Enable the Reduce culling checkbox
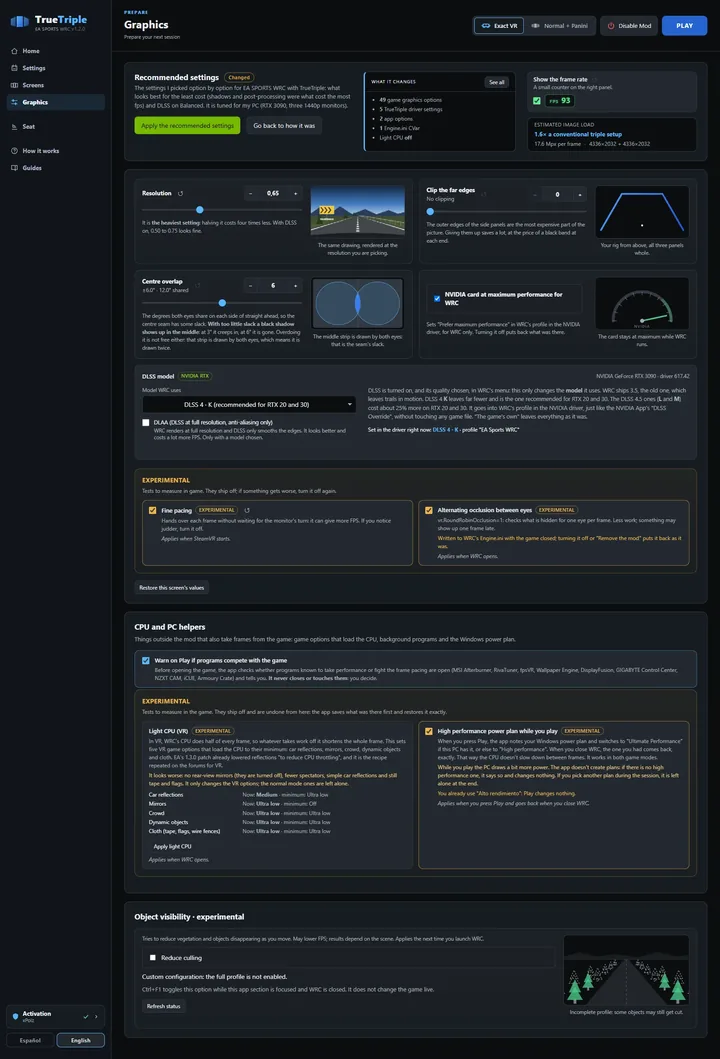Image resolution: width=720 pixels, height=1059 pixels. tap(153, 958)
